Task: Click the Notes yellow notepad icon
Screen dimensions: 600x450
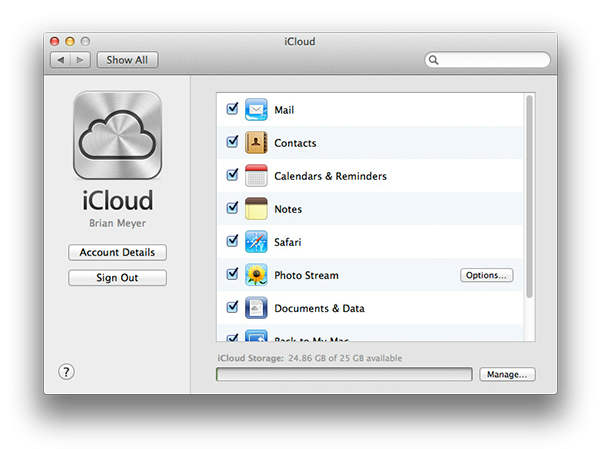Action: [256, 209]
